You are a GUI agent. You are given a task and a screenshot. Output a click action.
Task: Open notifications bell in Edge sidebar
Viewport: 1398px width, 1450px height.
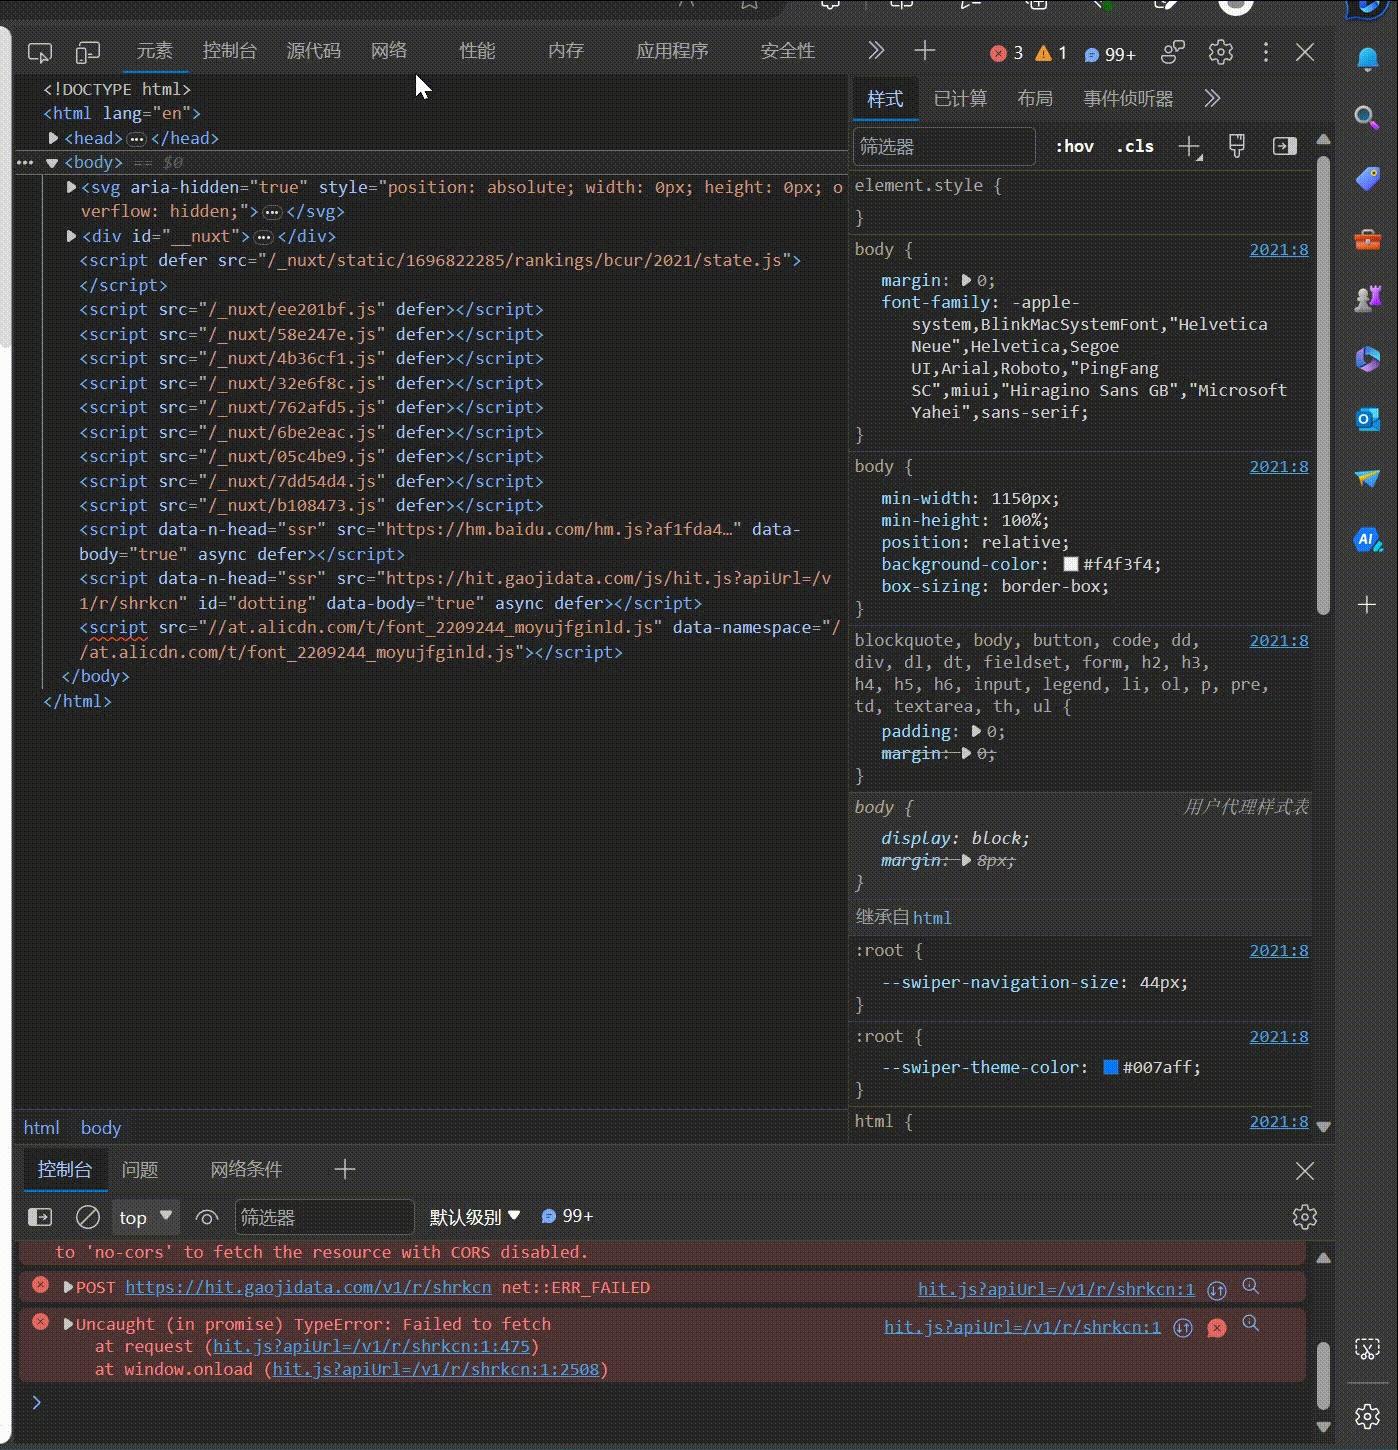(x=1367, y=59)
